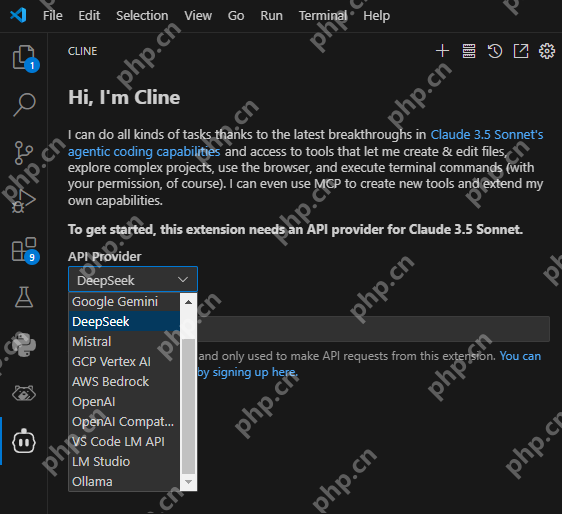Open the Python sidebar icon

pyautogui.click(x=24, y=345)
